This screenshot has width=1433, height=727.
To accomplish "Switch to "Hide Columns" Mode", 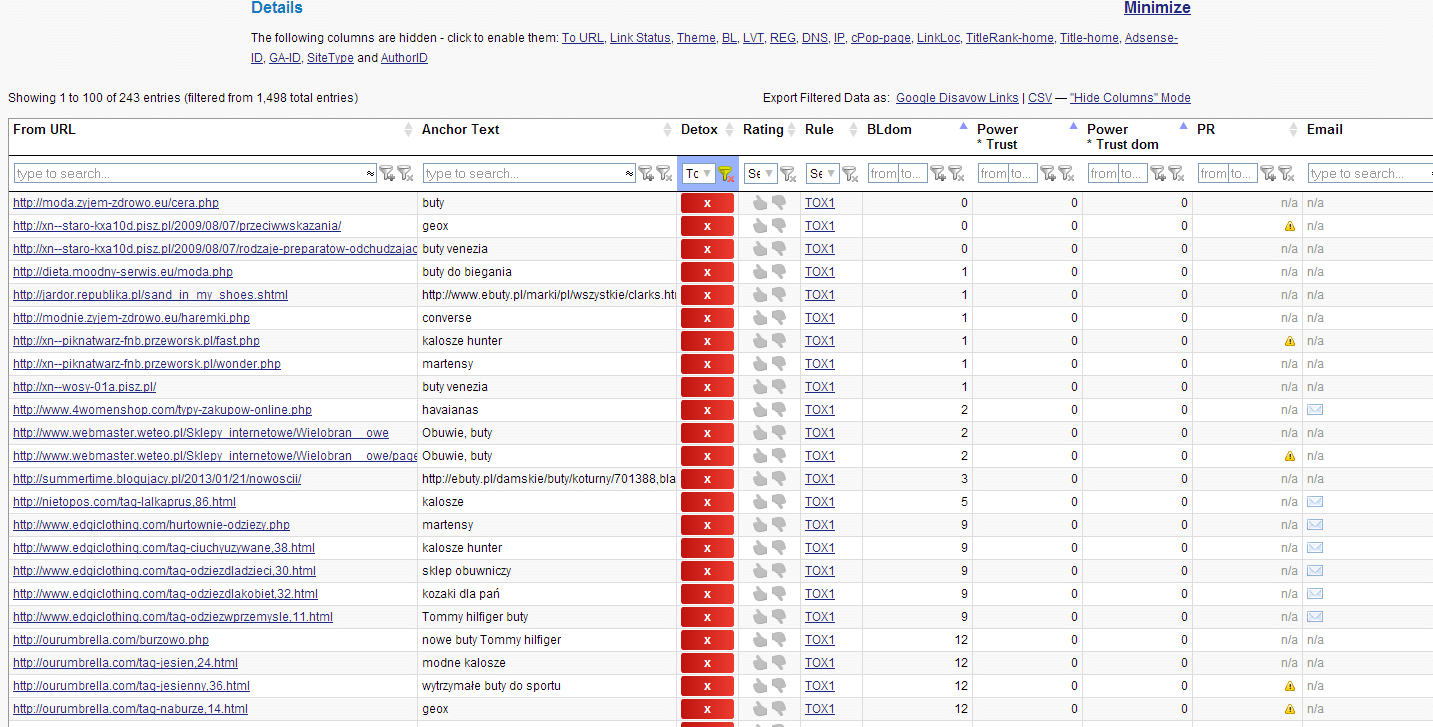I will click(1130, 98).
